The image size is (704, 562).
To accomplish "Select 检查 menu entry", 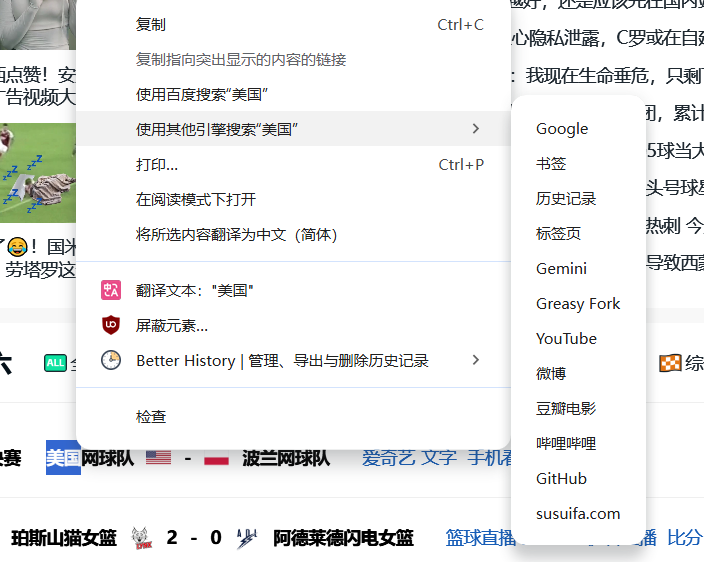I will (294, 417).
